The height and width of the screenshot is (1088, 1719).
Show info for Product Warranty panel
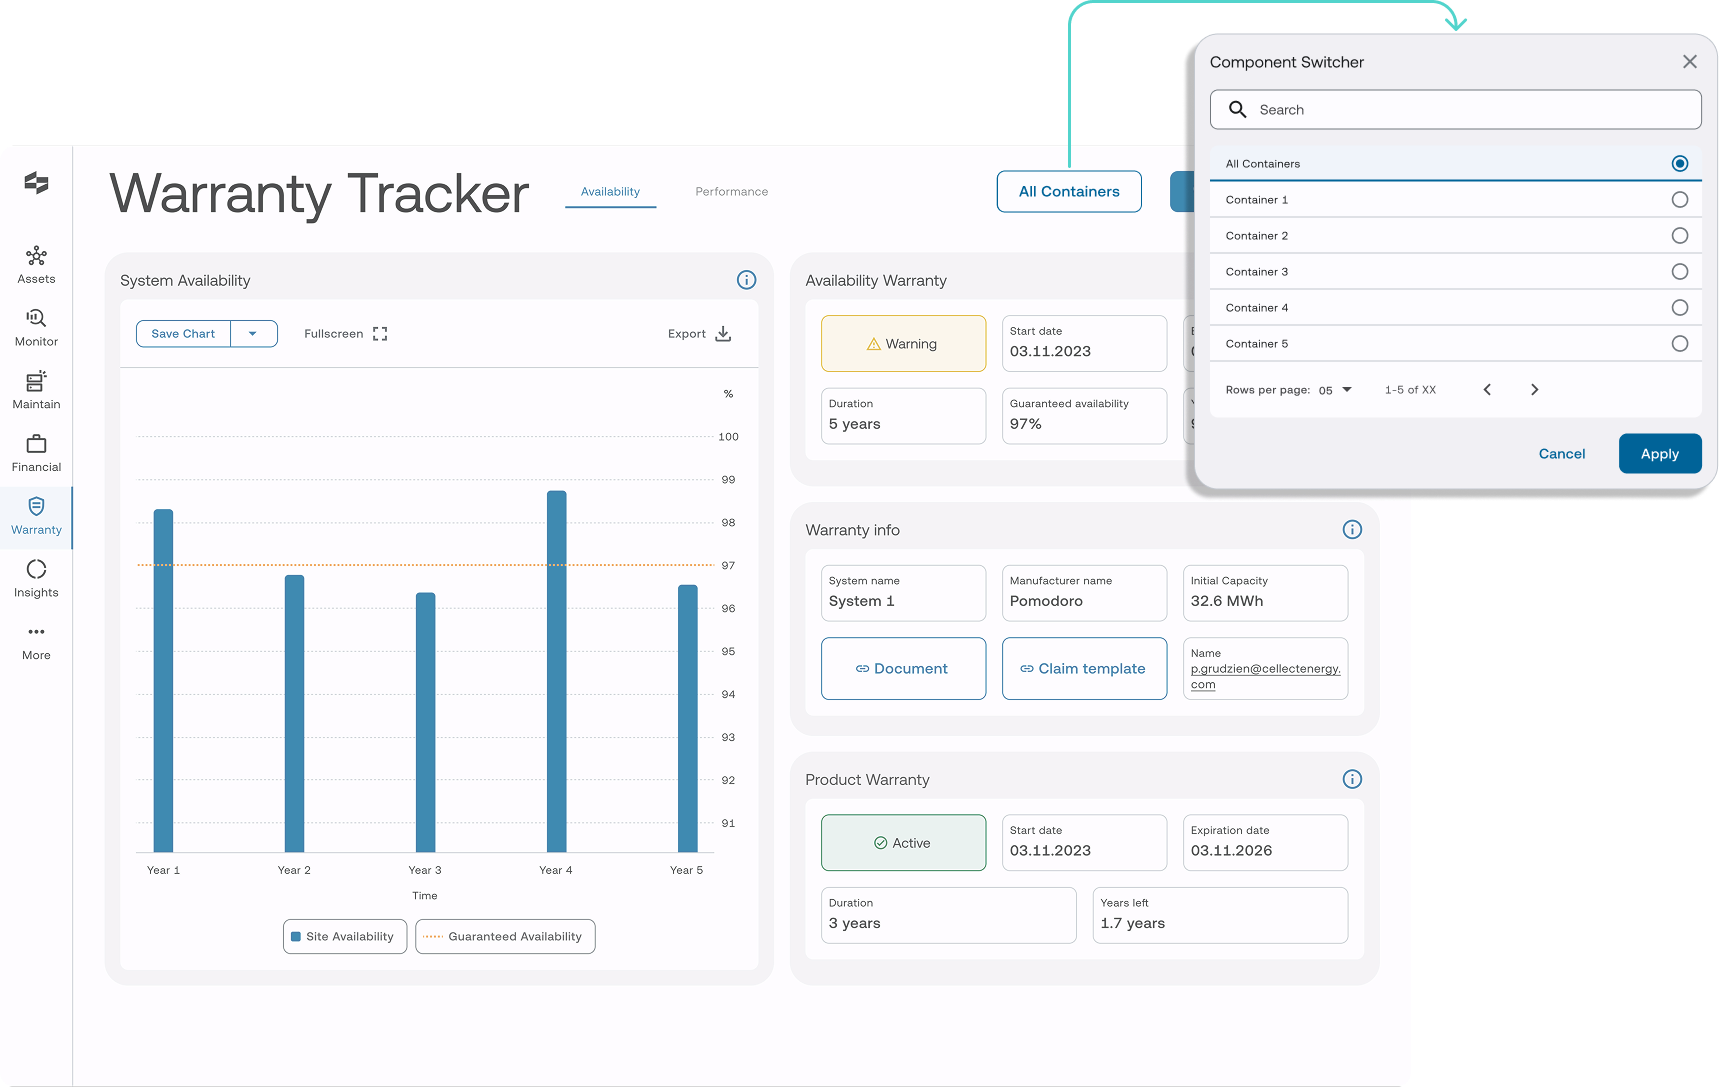tap(1352, 779)
